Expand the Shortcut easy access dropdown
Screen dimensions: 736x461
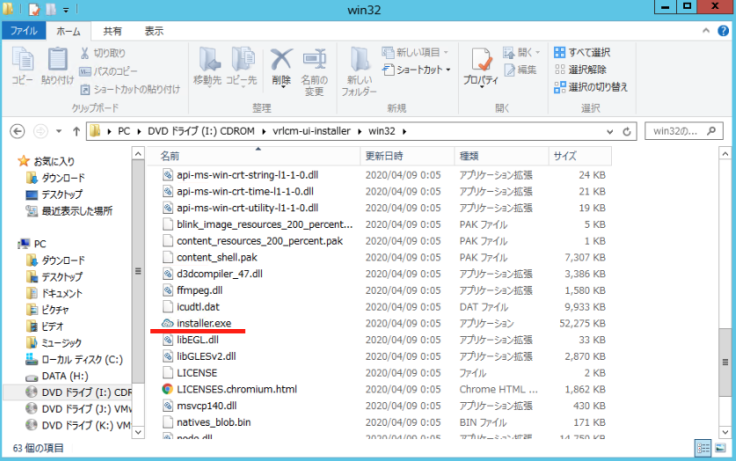point(448,70)
